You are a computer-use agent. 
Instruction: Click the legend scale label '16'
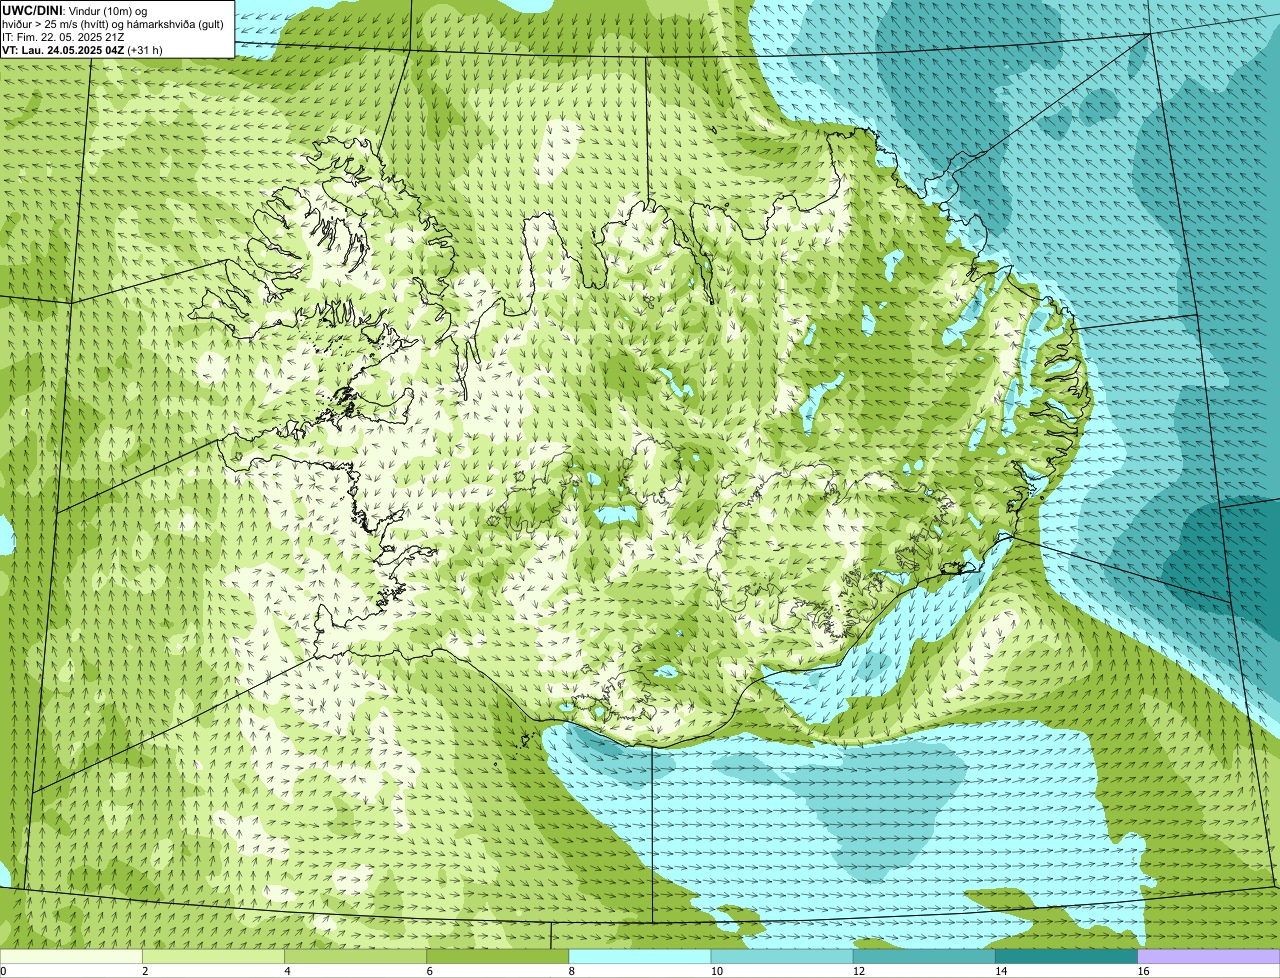pos(1143,971)
